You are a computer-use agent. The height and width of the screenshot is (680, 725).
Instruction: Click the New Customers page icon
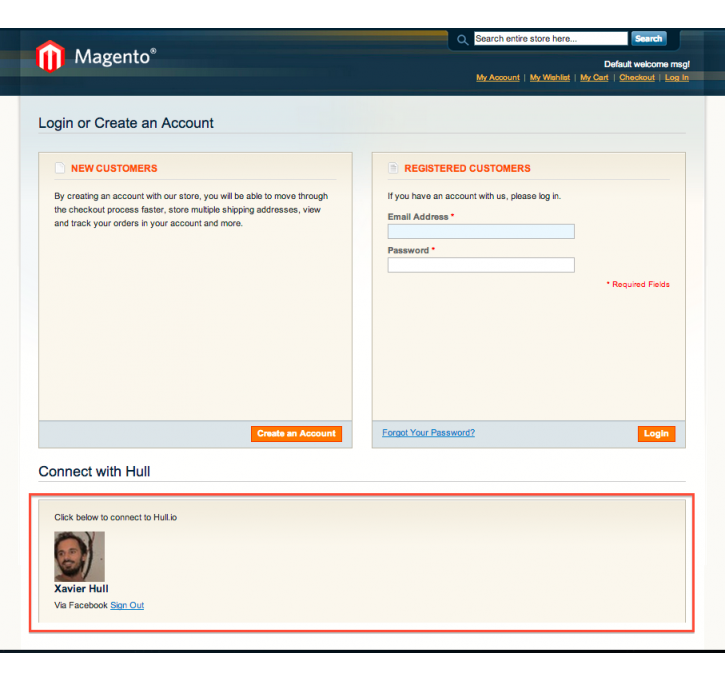(60, 168)
